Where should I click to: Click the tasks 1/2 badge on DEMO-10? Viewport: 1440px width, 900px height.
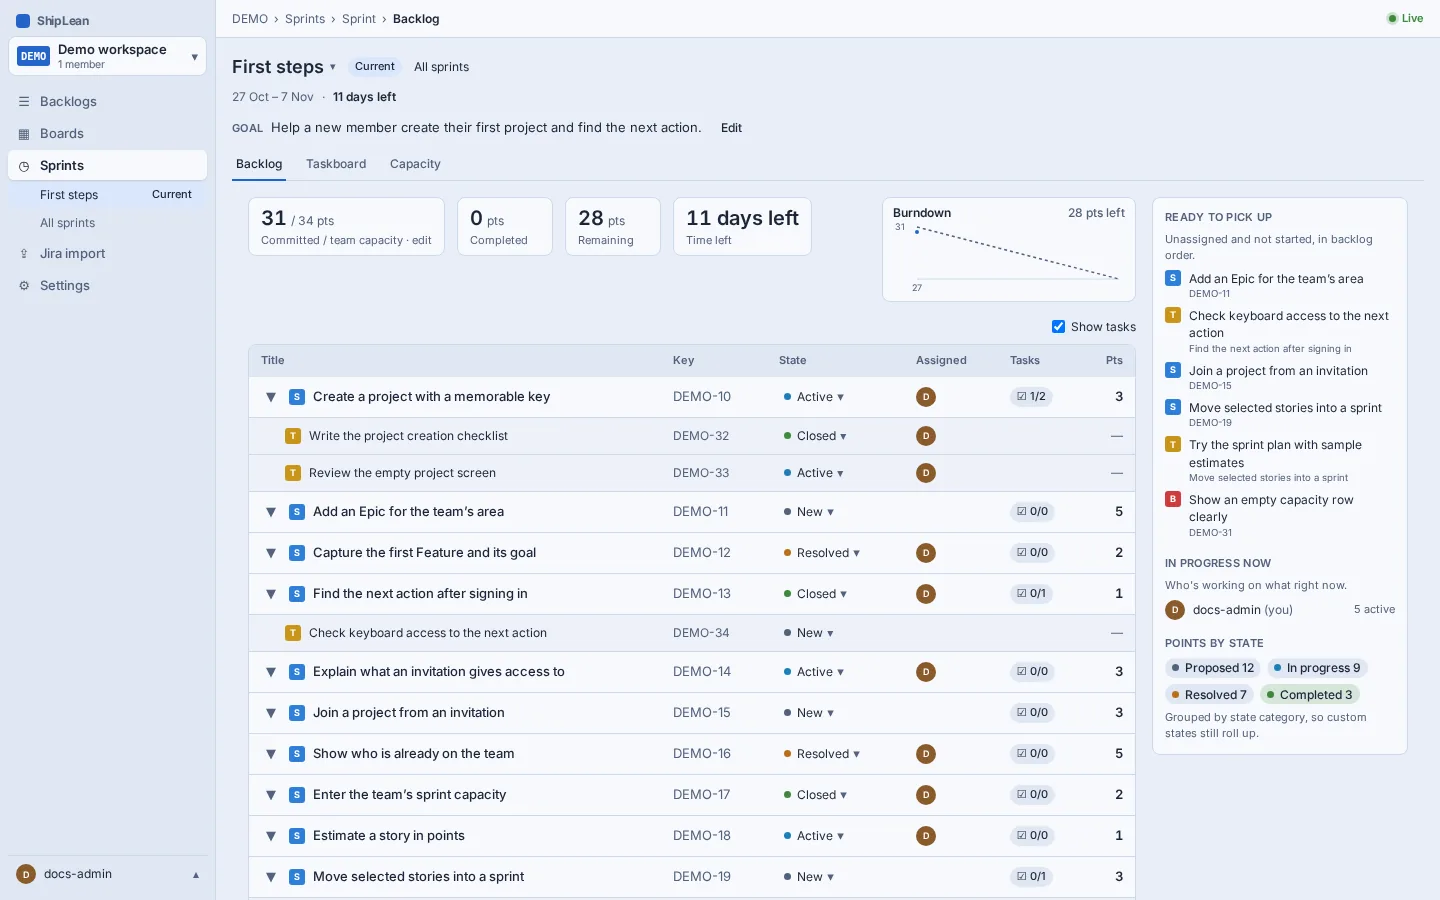click(1031, 397)
